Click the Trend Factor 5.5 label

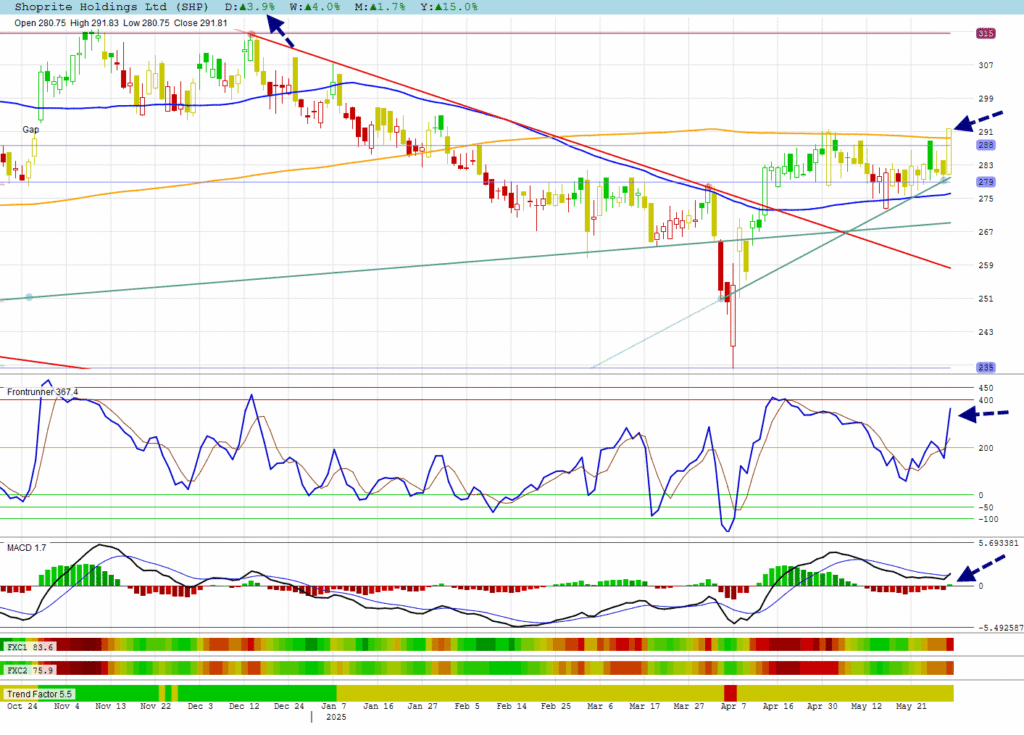click(39, 694)
